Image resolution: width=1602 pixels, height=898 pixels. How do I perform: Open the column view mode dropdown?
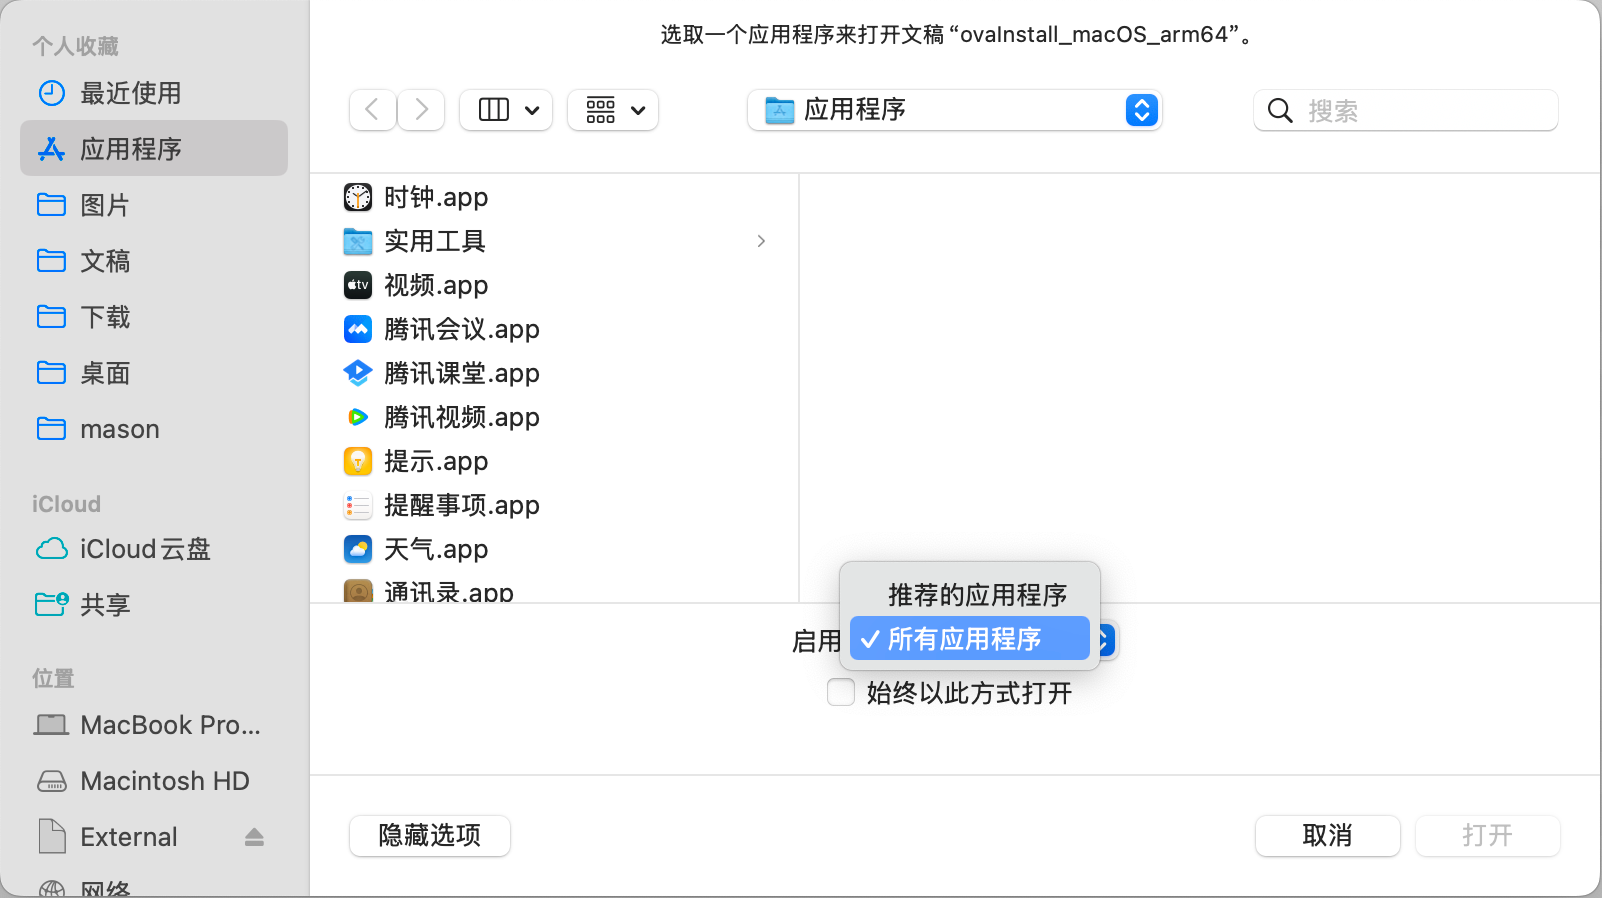click(506, 110)
